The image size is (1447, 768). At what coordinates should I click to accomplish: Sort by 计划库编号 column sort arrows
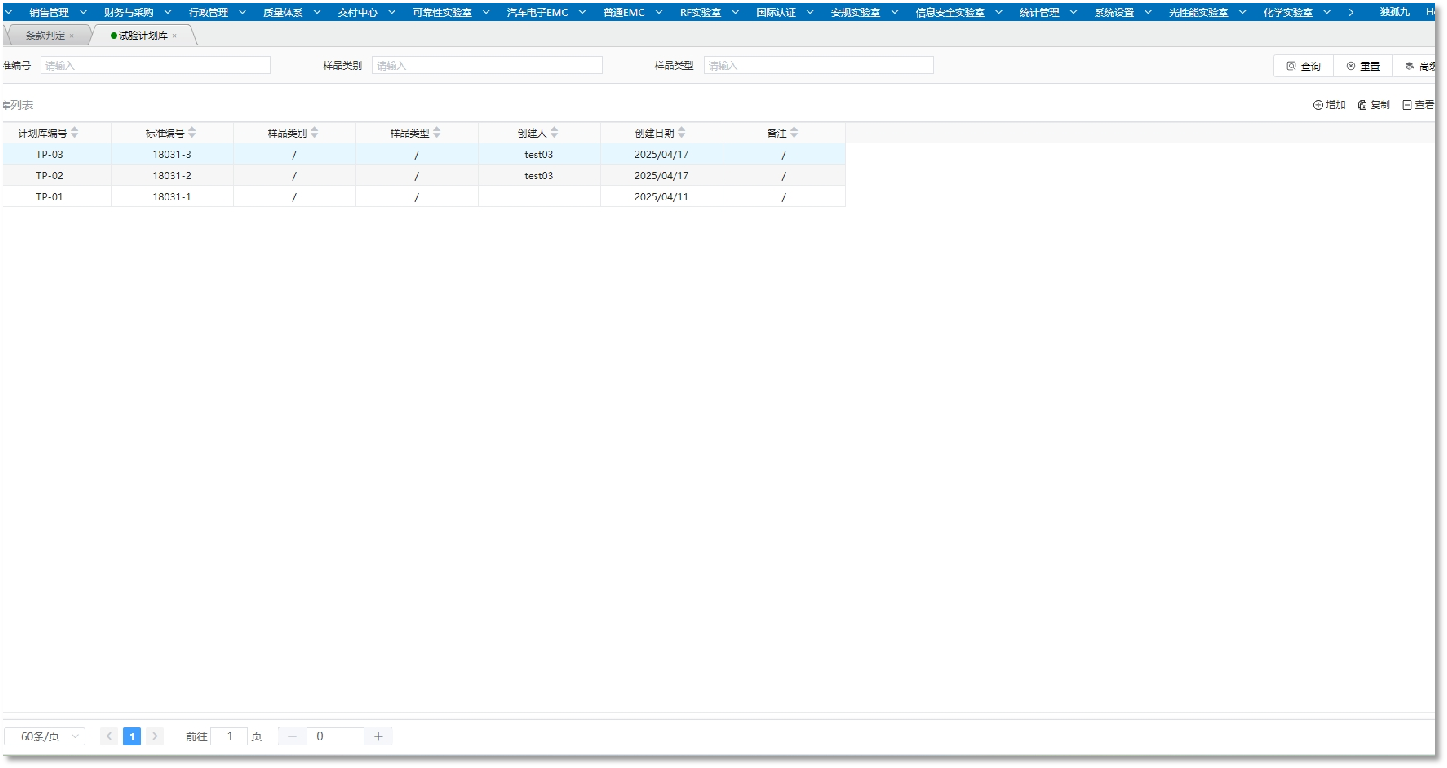74,133
